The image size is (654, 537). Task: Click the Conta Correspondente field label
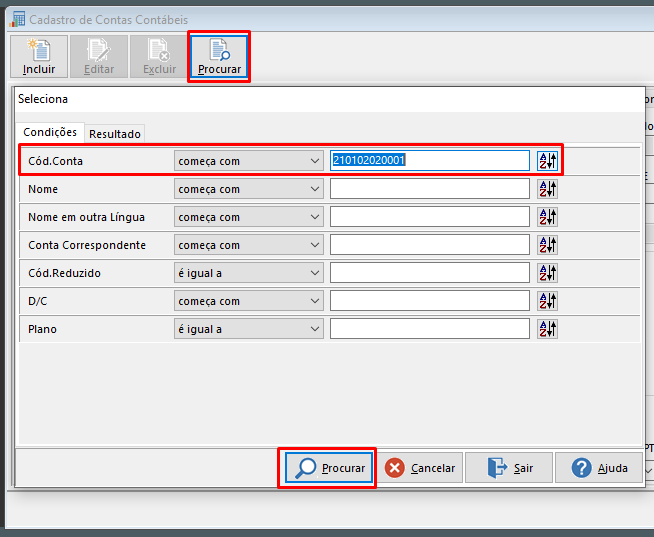(87, 245)
